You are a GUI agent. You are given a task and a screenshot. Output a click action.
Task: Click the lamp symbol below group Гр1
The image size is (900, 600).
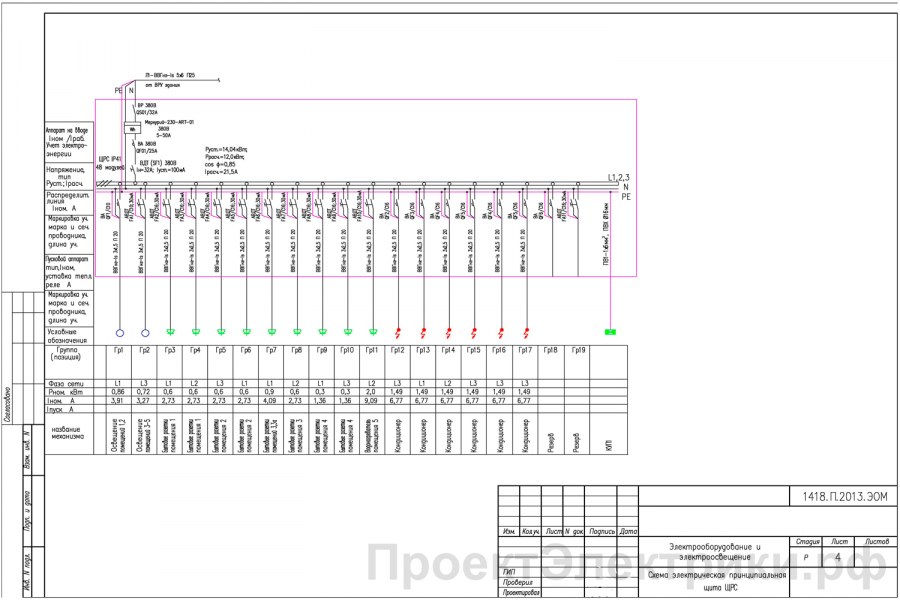coord(121,330)
